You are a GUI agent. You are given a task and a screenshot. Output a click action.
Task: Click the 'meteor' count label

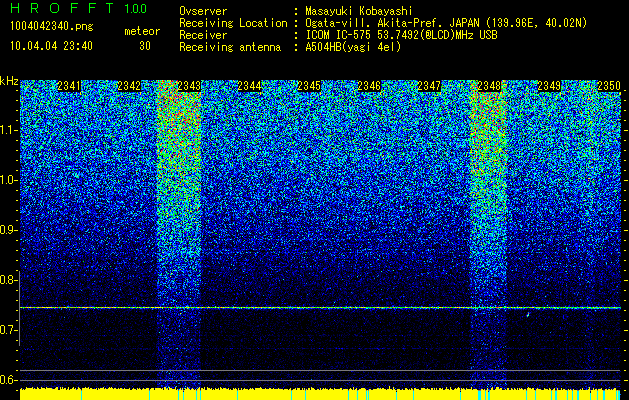[142, 31]
